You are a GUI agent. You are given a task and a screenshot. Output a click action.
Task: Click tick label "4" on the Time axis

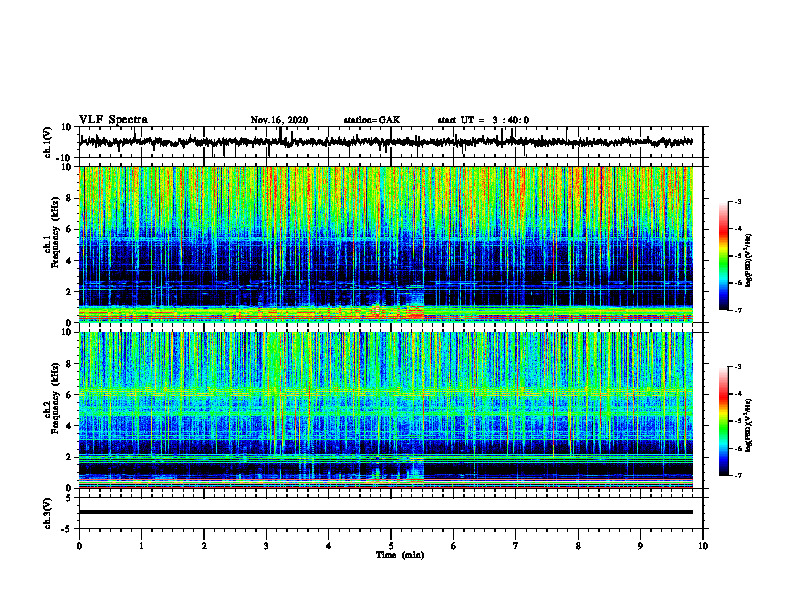329,546
